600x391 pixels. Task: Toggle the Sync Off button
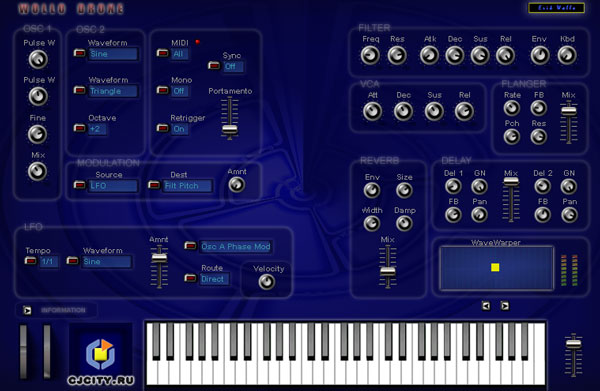214,66
